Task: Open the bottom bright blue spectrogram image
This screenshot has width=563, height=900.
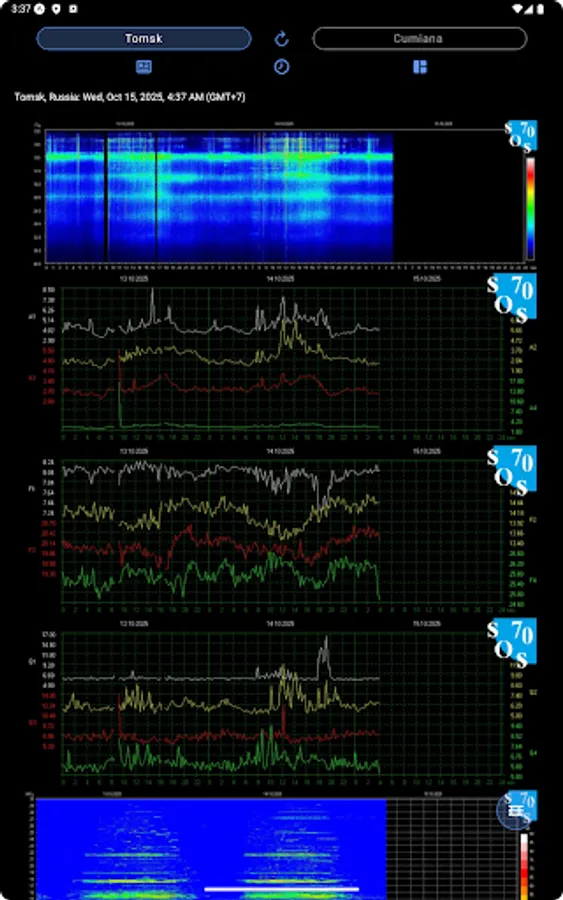Action: pos(281,845)
